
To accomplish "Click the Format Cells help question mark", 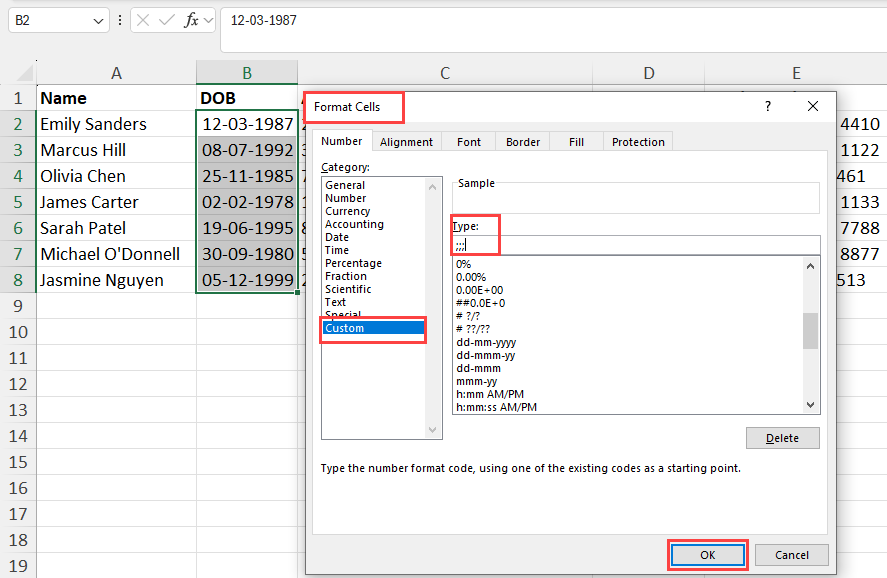I will click(768, 106).
